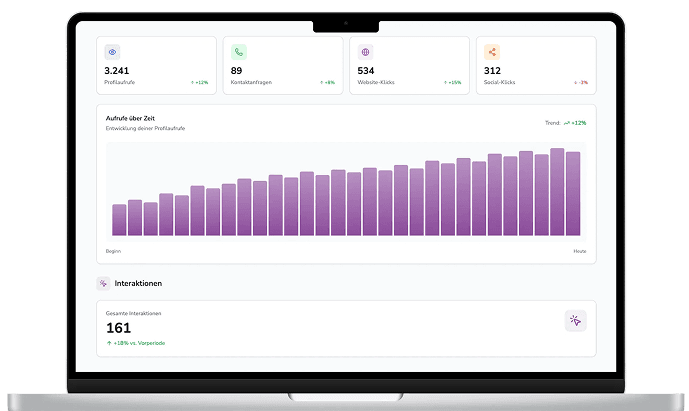Click the Social-Klicks label
The height and width of the screenshot is (411, 689).
[499, 82]
